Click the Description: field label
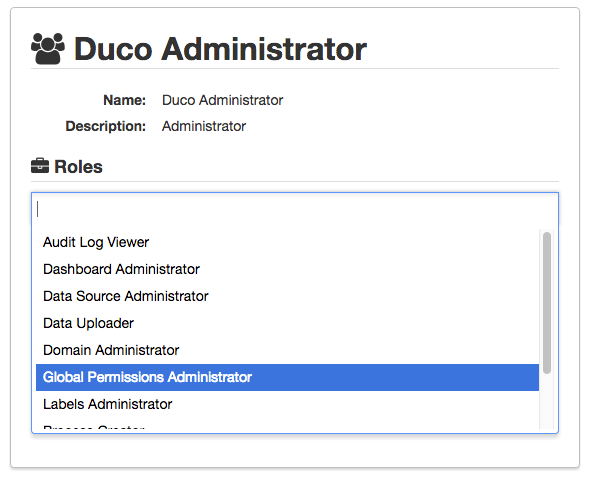 (106, 126)
